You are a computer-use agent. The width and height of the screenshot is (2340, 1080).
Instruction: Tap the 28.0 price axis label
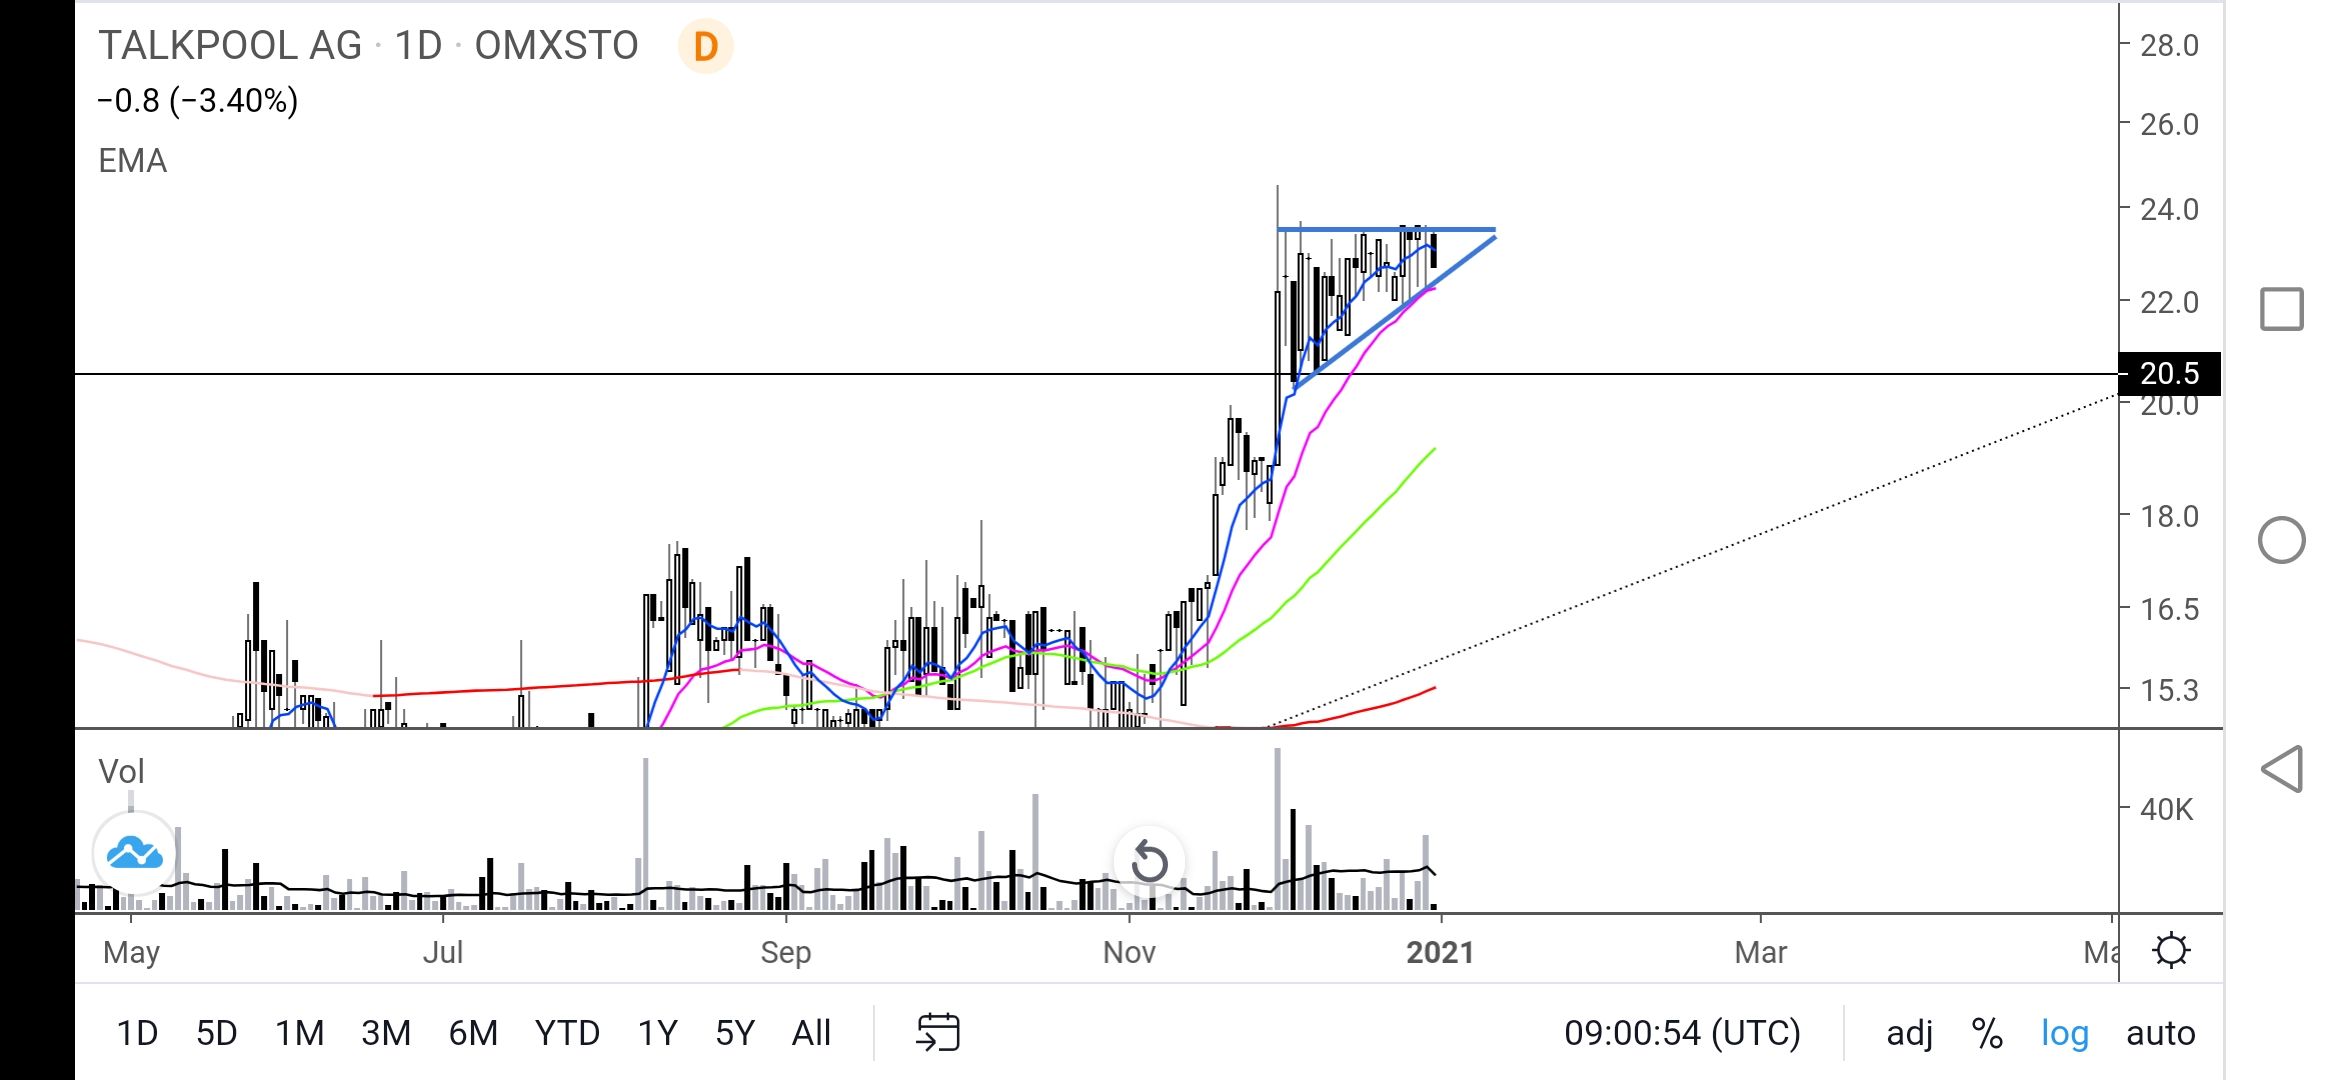coord(2169,45)
